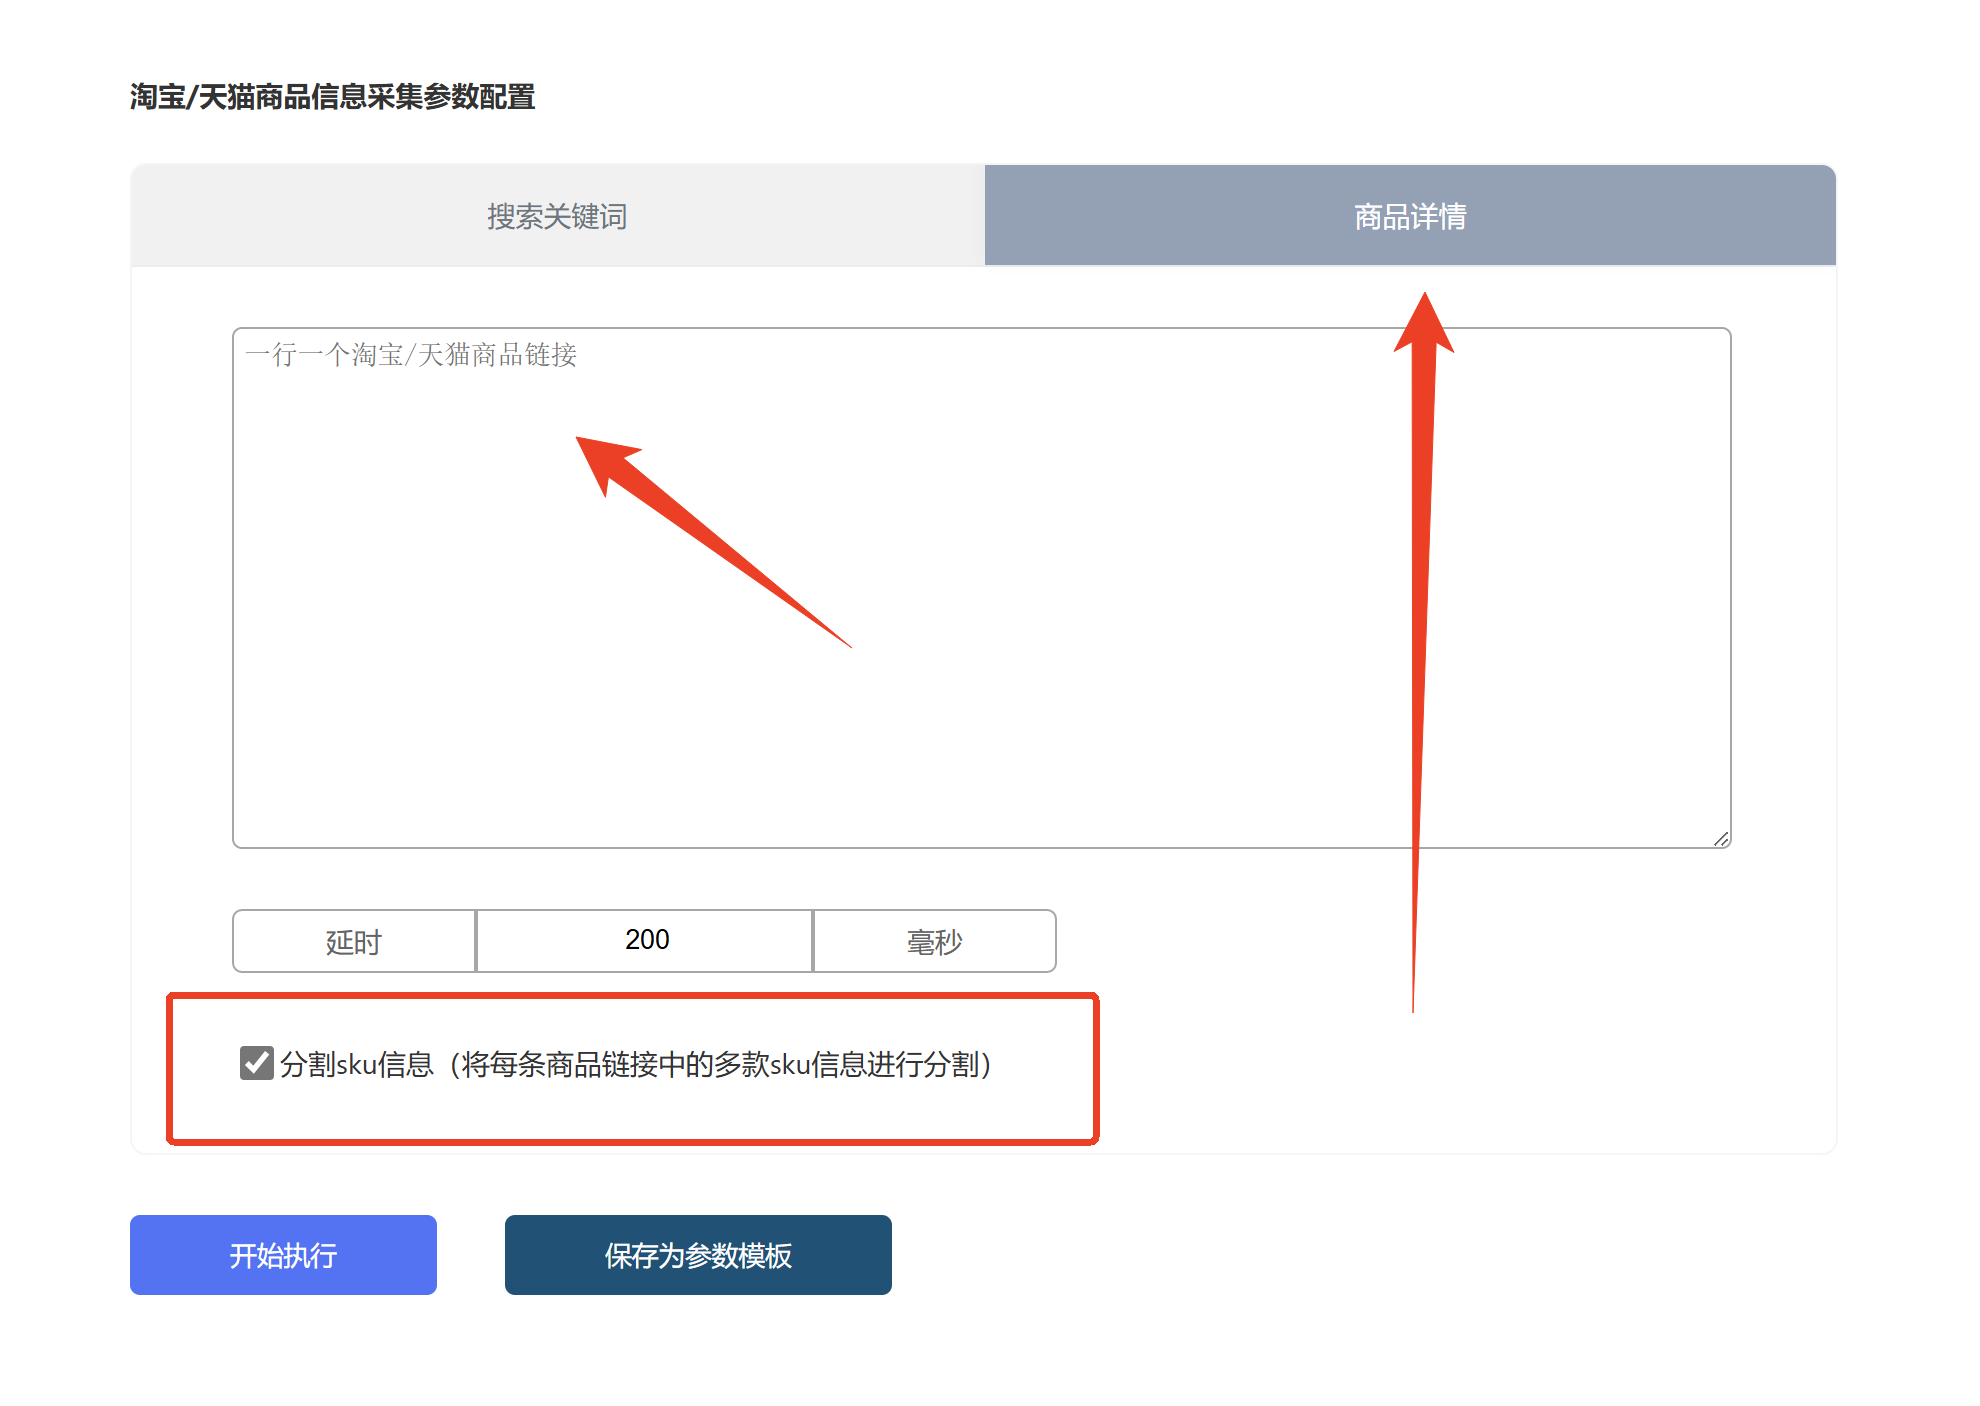Click the textarea resize handle corner

[x=1721, y=839]
